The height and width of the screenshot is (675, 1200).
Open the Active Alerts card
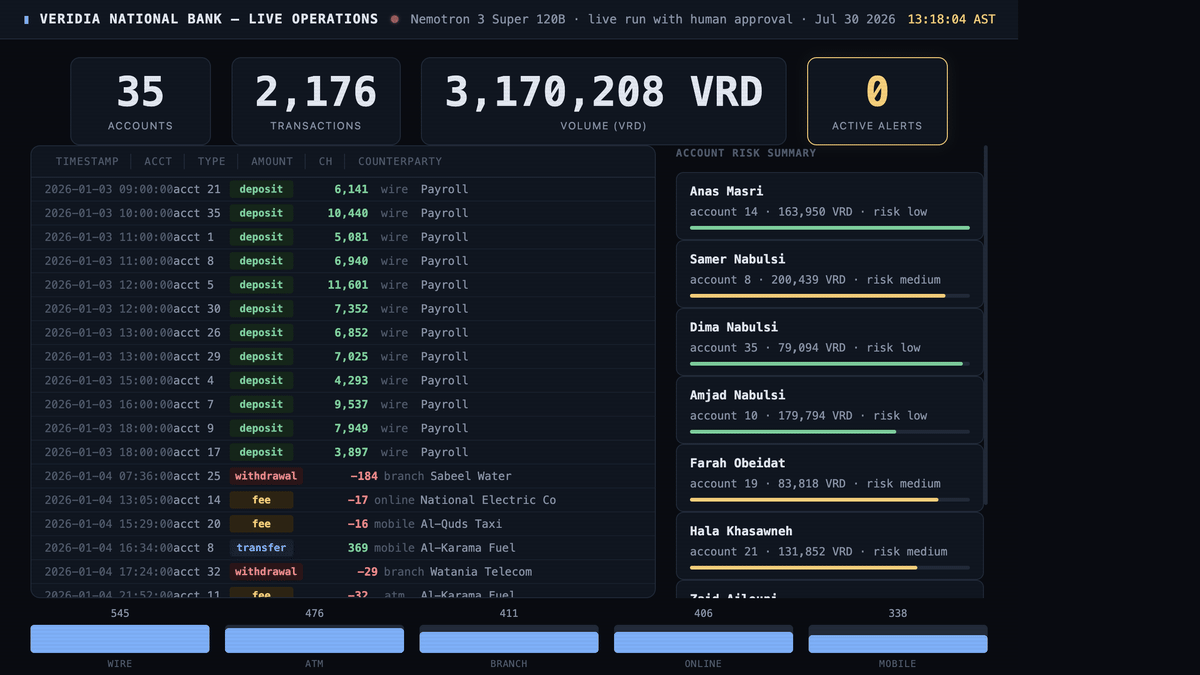pyautogui.click(x=877, y=101)
